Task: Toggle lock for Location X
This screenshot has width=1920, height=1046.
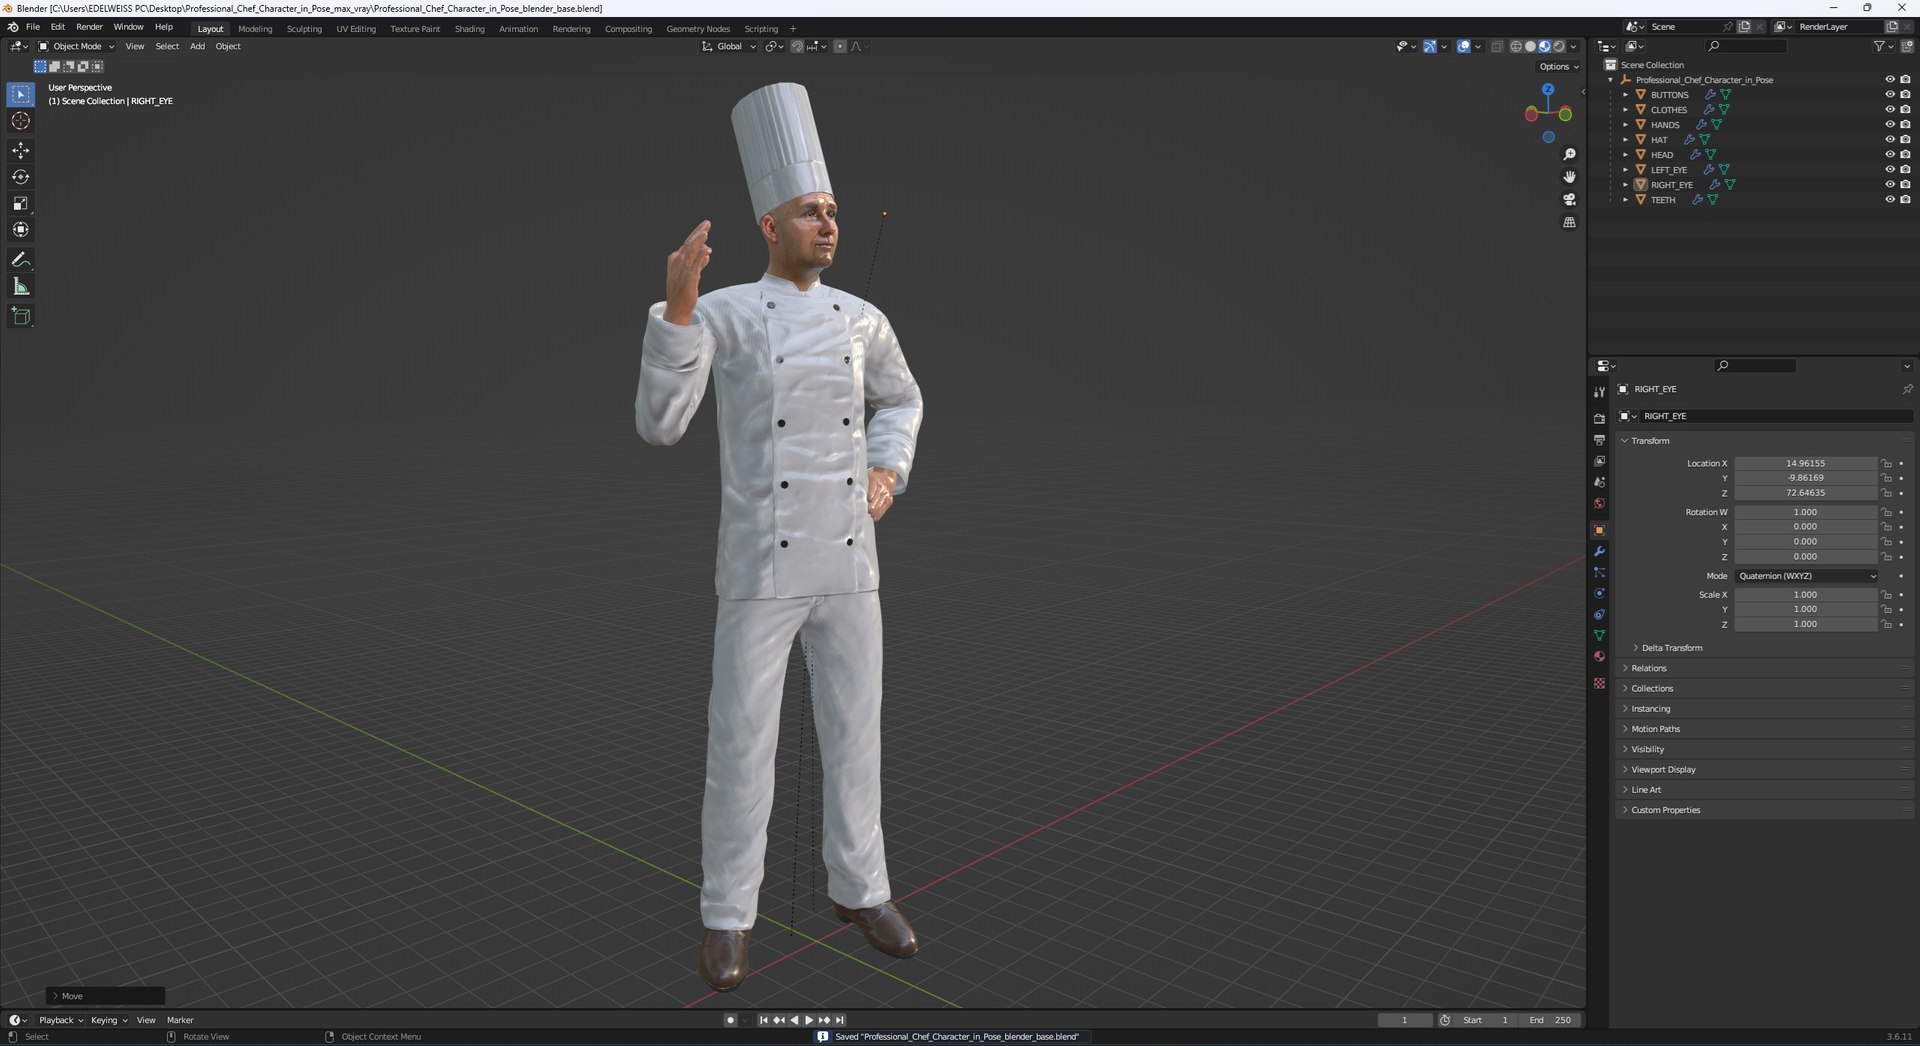Action: (x=1887, y=463)
